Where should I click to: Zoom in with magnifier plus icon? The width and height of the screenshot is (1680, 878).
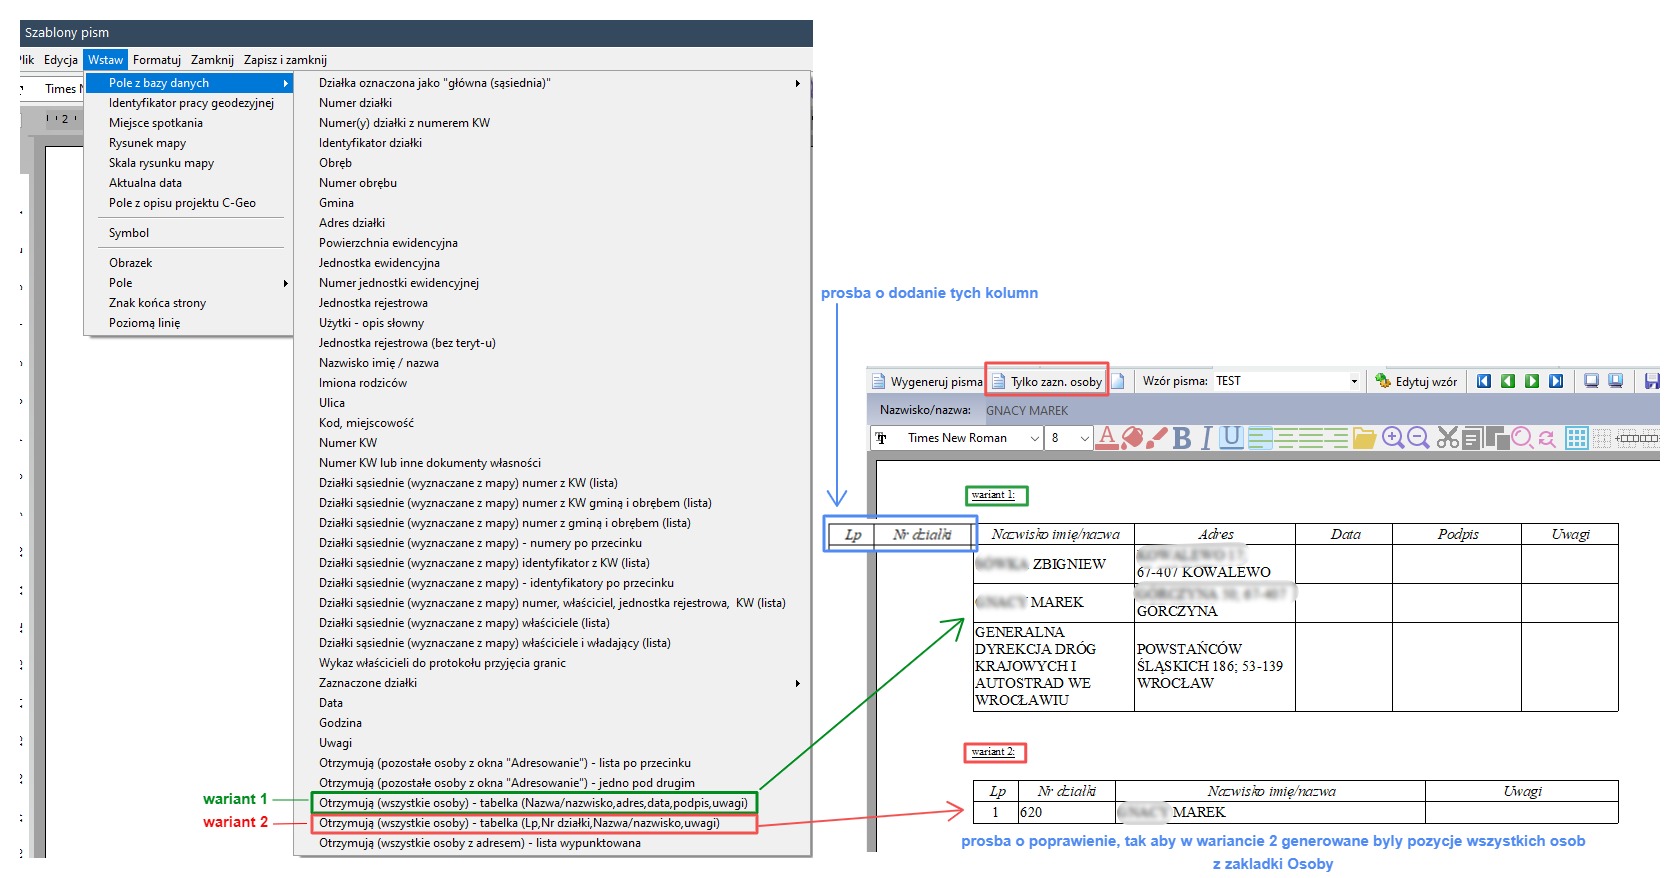pos(1392,437)
